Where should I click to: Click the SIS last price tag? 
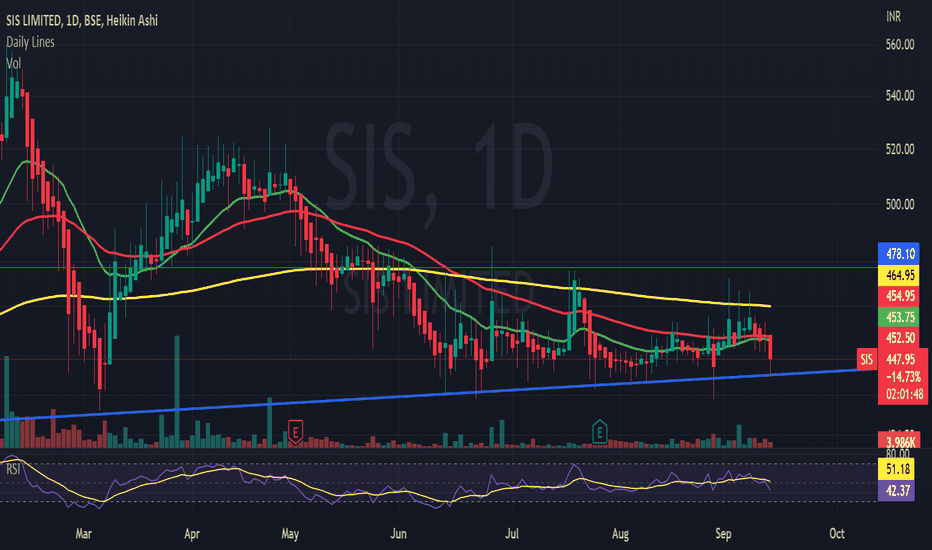[x=867, y=359]
